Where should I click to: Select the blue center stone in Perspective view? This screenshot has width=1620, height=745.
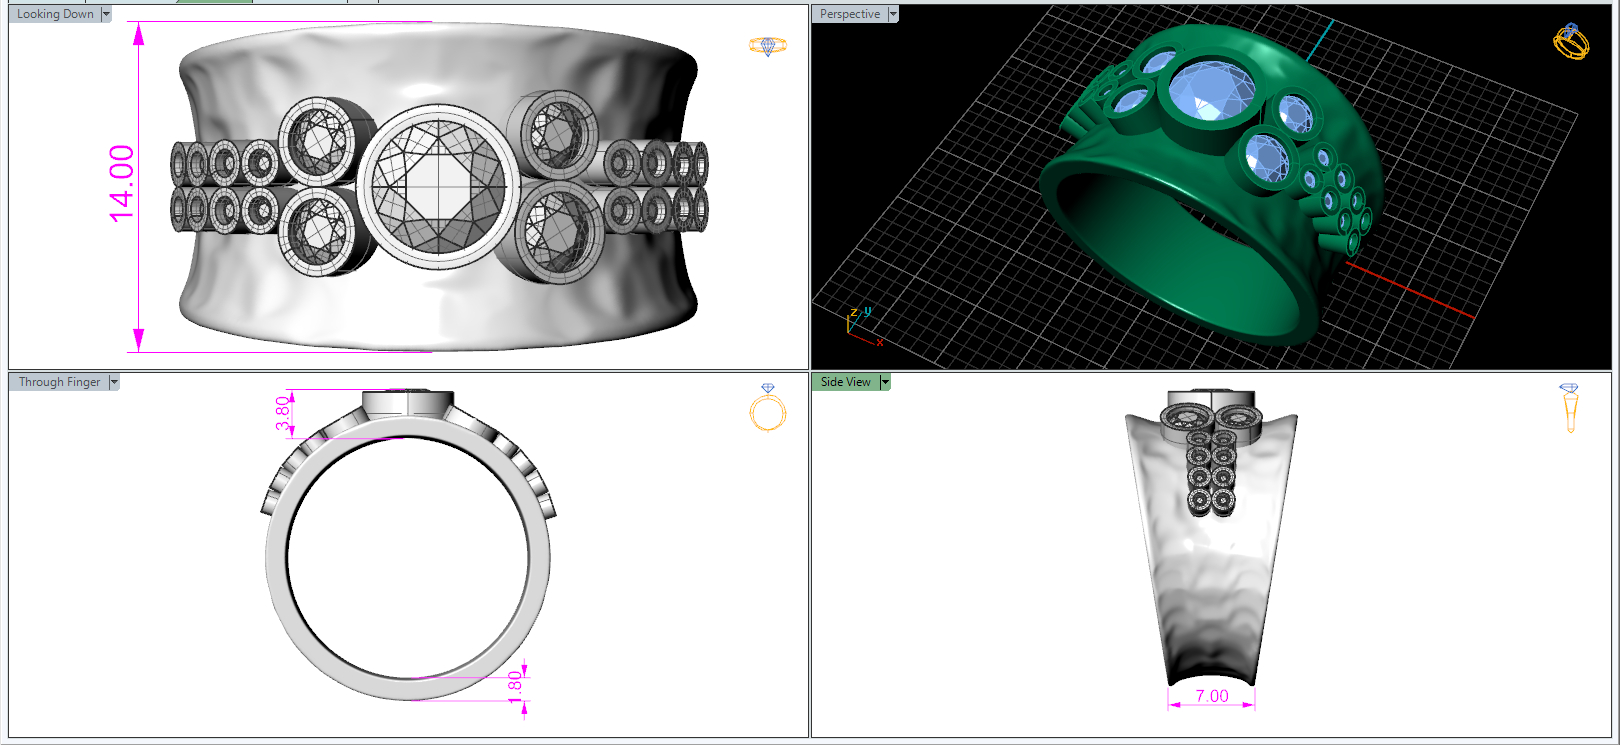click(1213, 93)
